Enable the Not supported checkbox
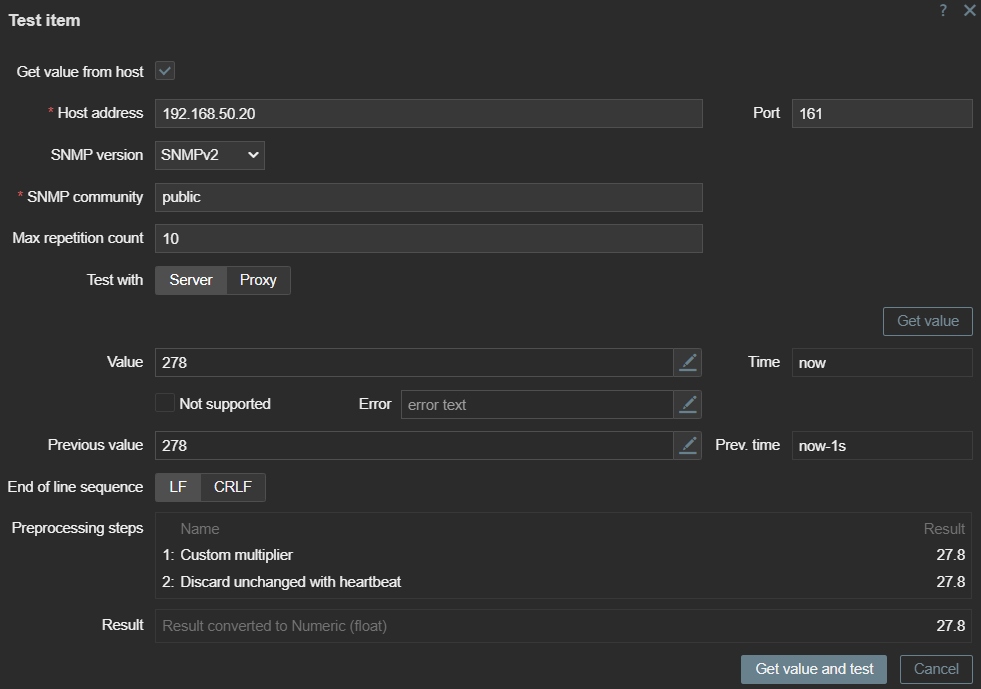This screenshot has height=689, width=981. point(165,404)
